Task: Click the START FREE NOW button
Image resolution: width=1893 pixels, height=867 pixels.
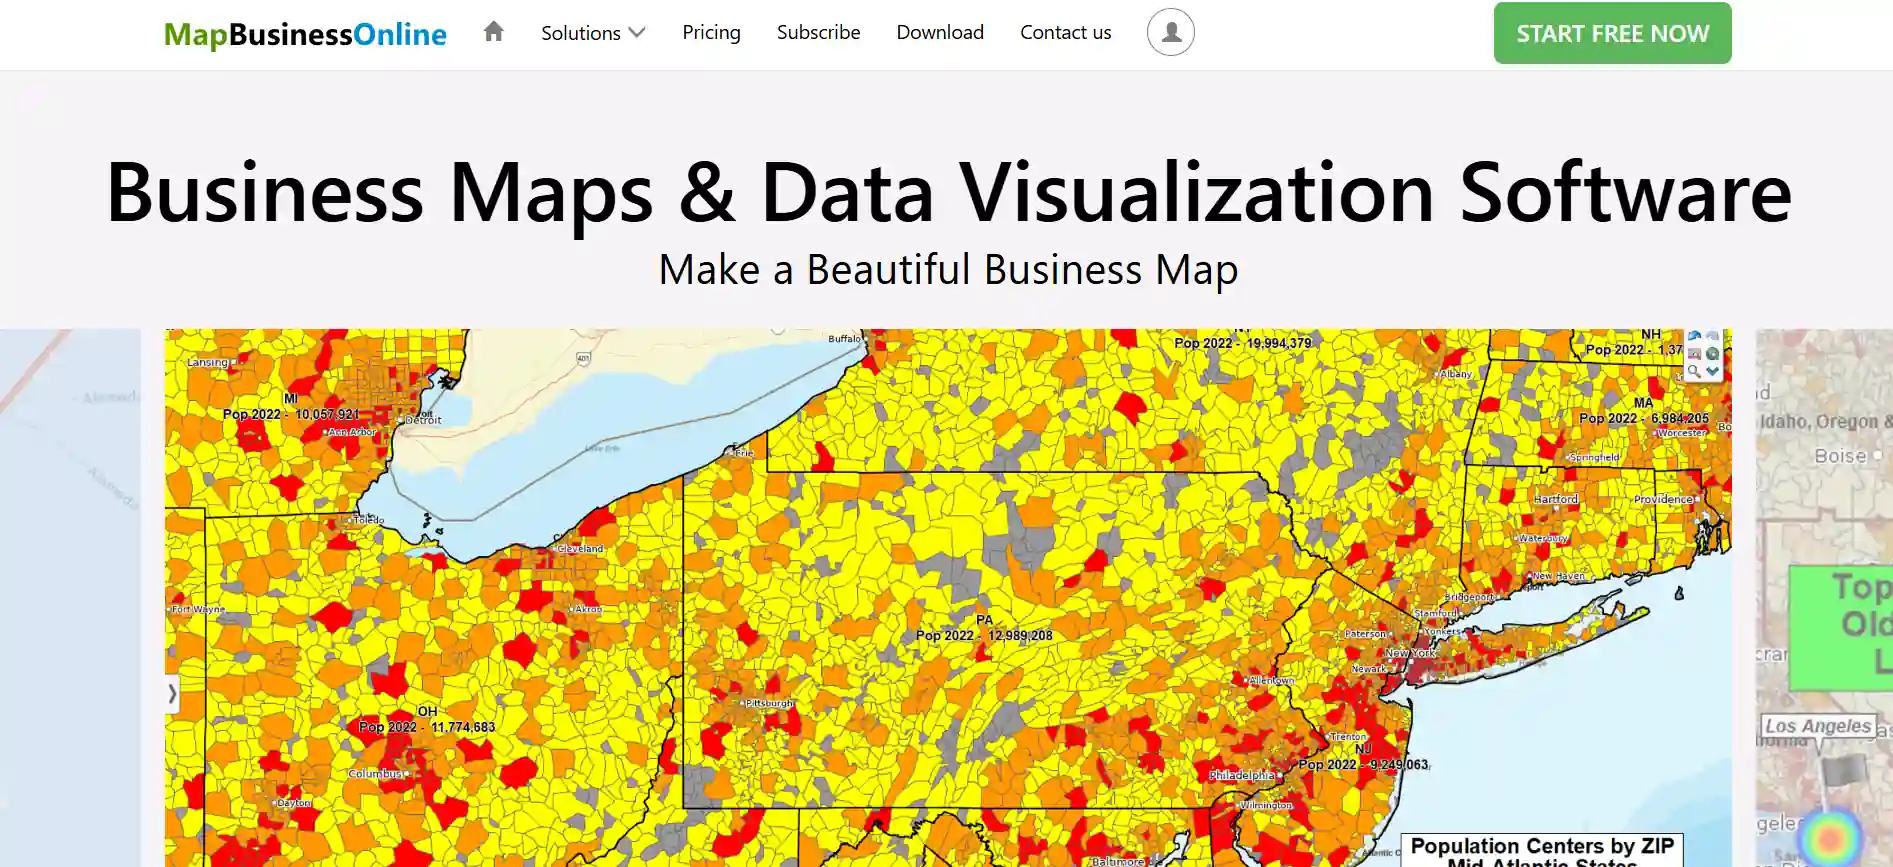Action: point(1612,33)
